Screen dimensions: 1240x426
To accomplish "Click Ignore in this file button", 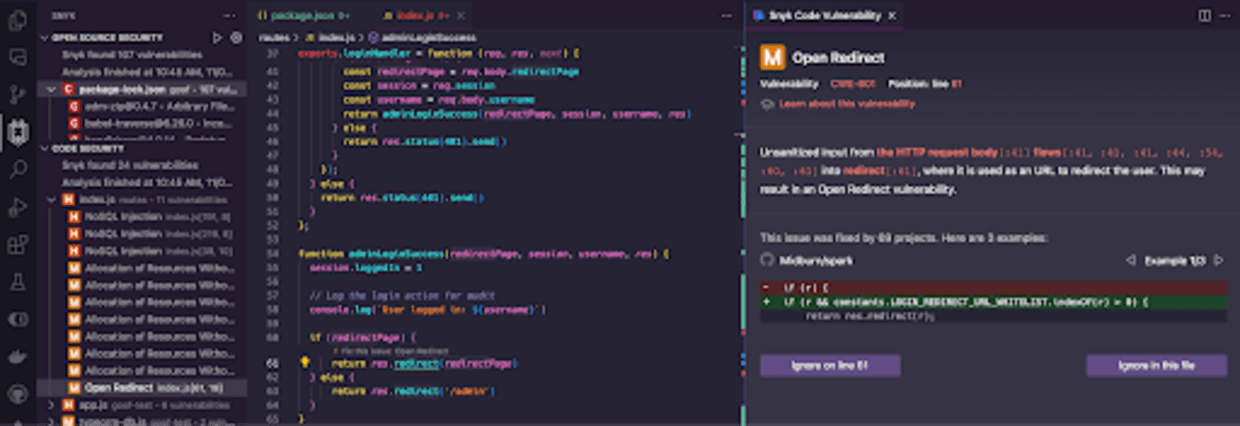I will pyautogui.click(x=1157, y=365).
